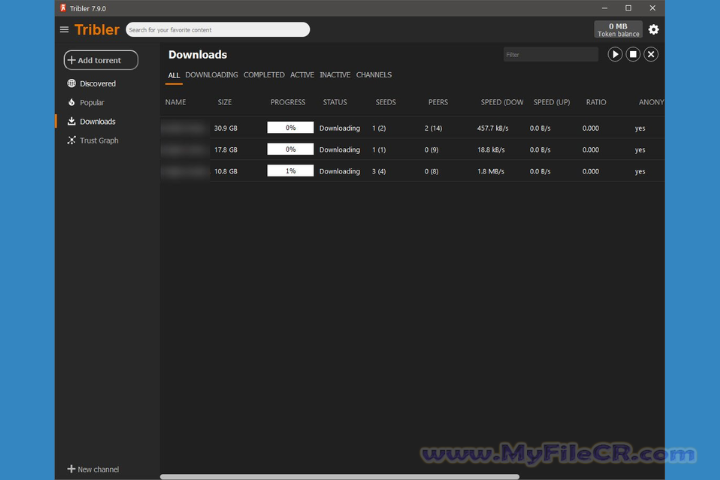
Task: Sort by the SPEED (UP) column header
Action: 551,102
